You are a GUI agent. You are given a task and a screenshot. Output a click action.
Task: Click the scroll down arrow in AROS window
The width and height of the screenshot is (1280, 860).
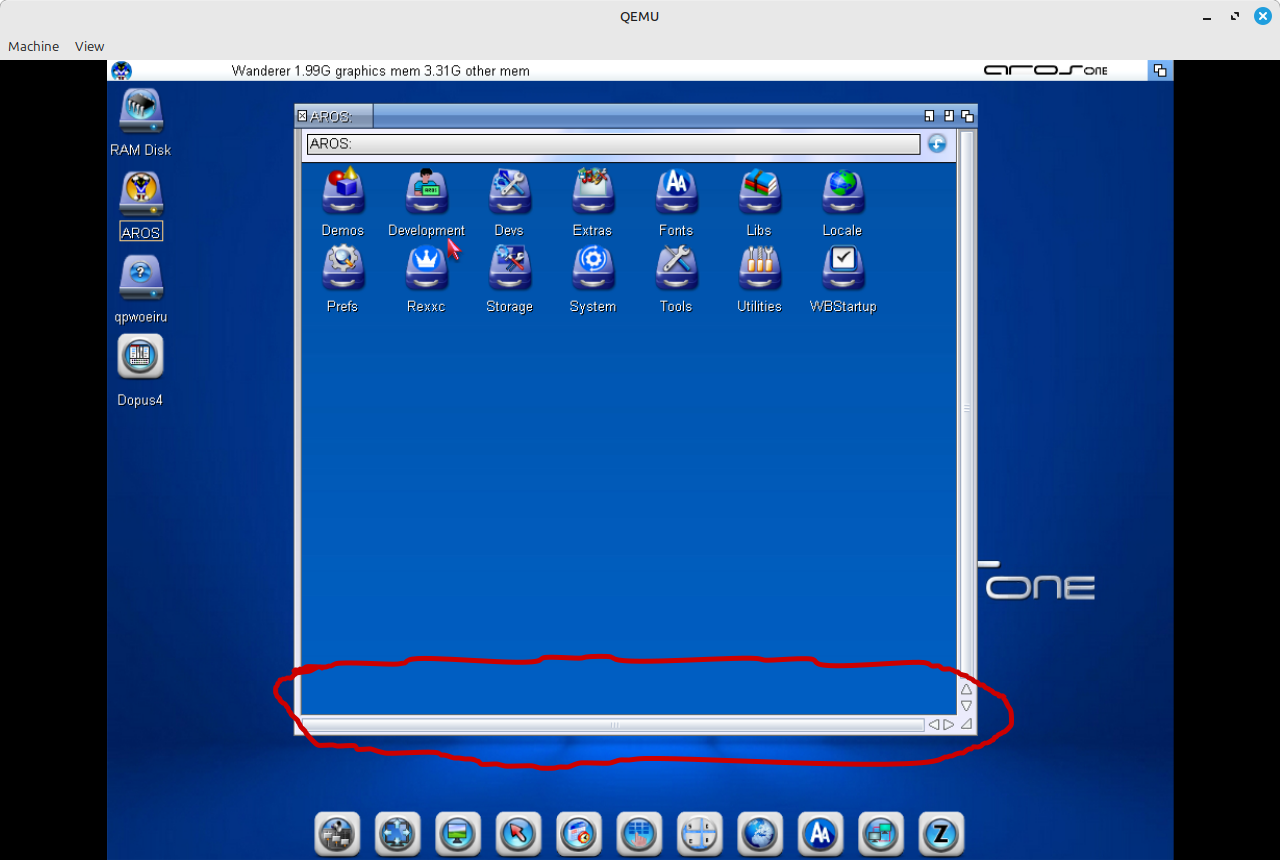point(966,706)
